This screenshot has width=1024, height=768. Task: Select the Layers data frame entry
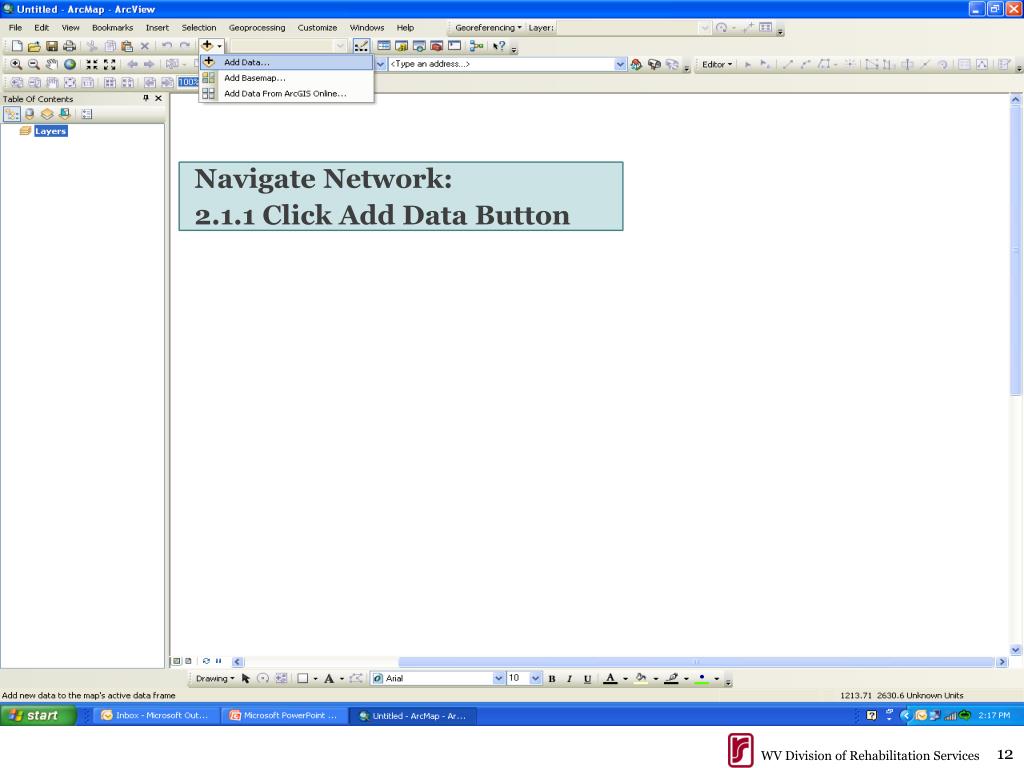point(50,131)
